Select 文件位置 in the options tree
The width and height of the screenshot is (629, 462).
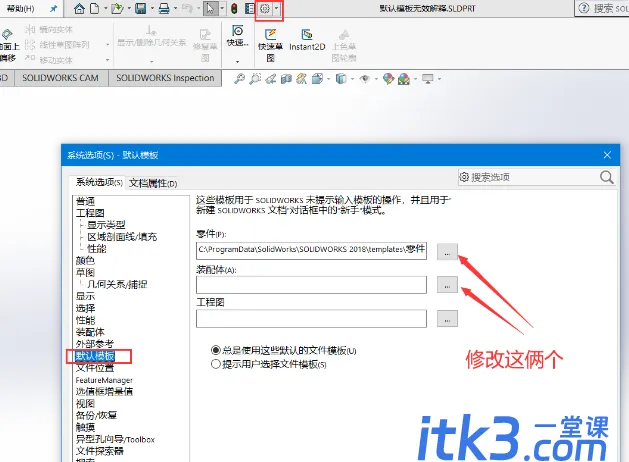point(95,367)
